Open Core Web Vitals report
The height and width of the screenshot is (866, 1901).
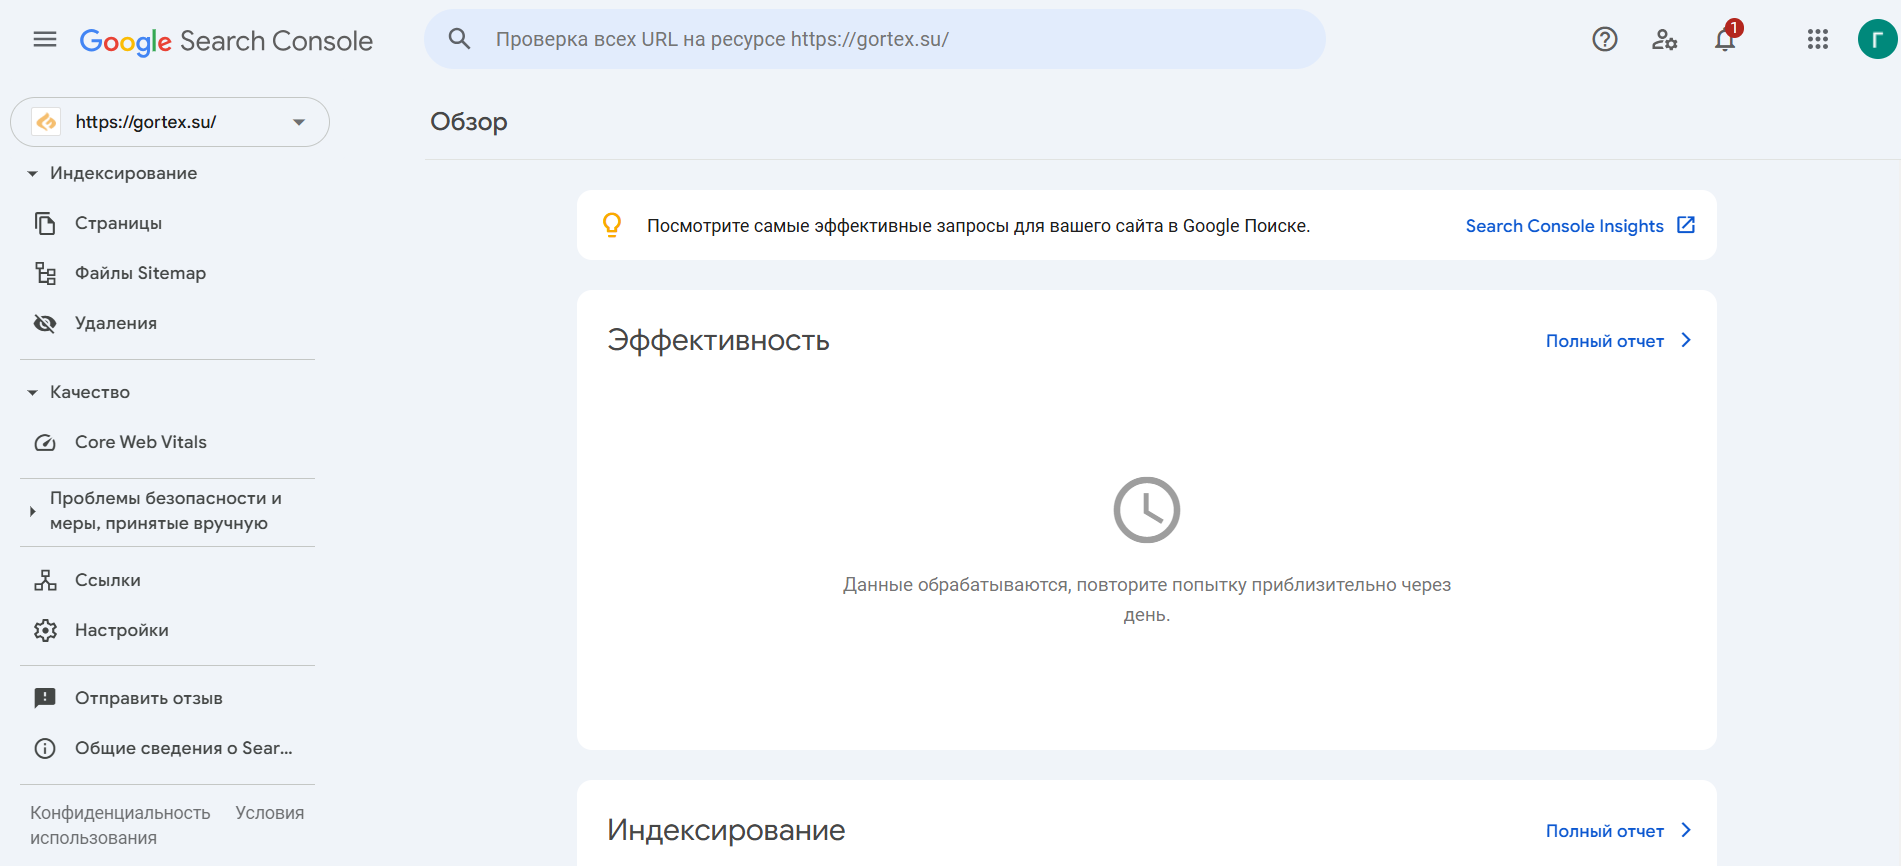click(x=141, y=442)
